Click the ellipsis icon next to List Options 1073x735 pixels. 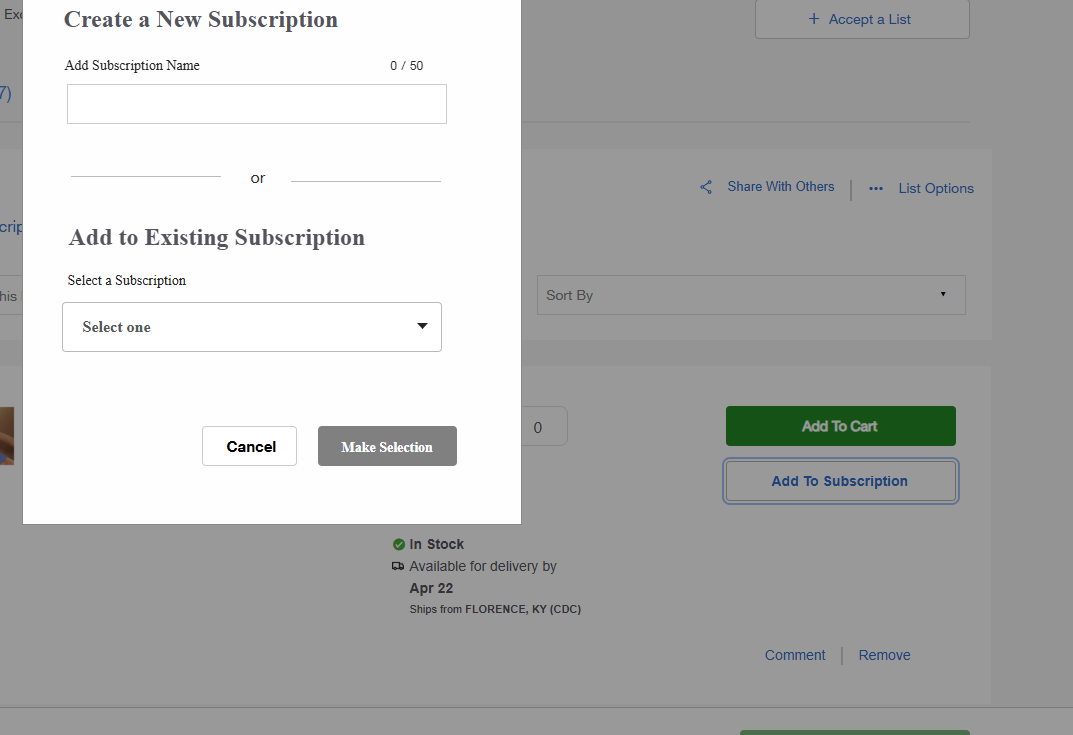pos(876,188)
